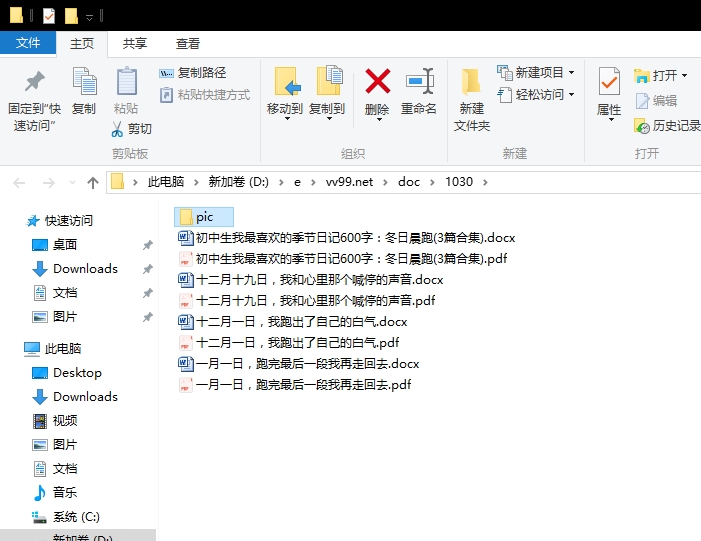
Task: Expand chevron after 1030 in path
Action: pos(485,182)
